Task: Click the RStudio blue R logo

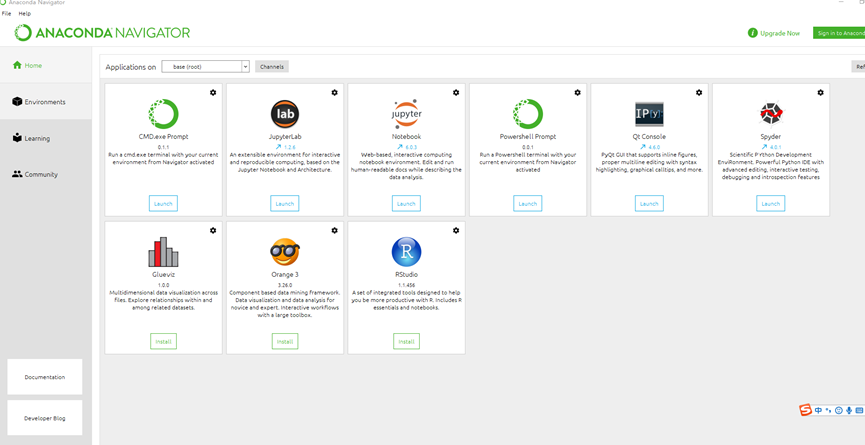Action: click(407, 252)
